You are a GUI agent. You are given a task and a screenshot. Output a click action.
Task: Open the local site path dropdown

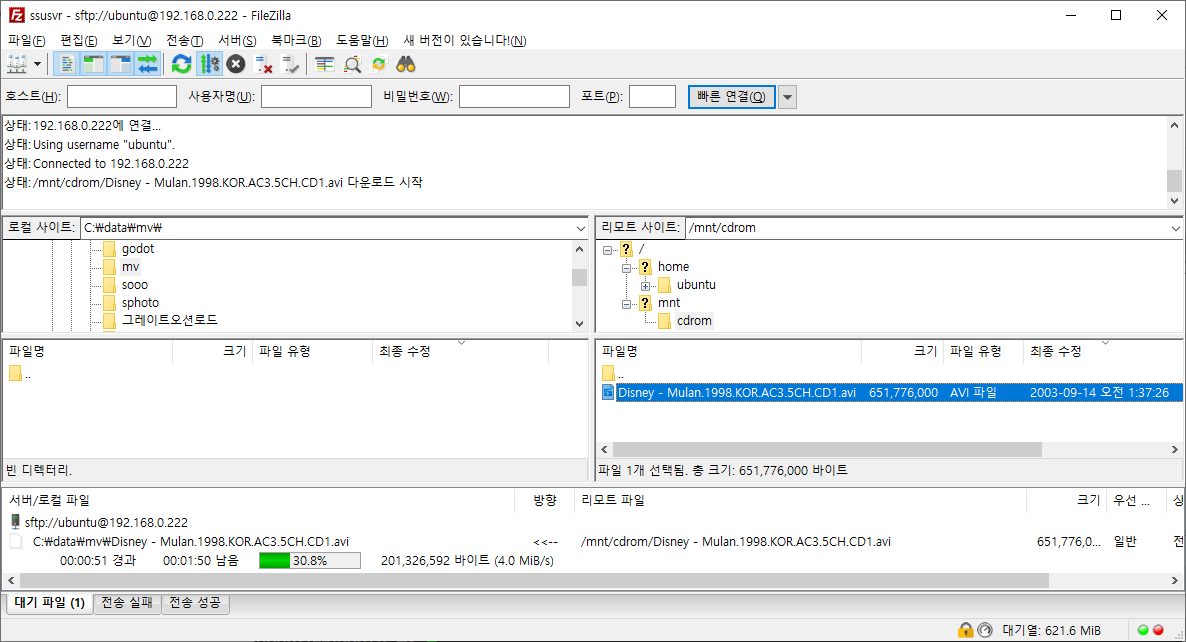[x=580, y=228]
